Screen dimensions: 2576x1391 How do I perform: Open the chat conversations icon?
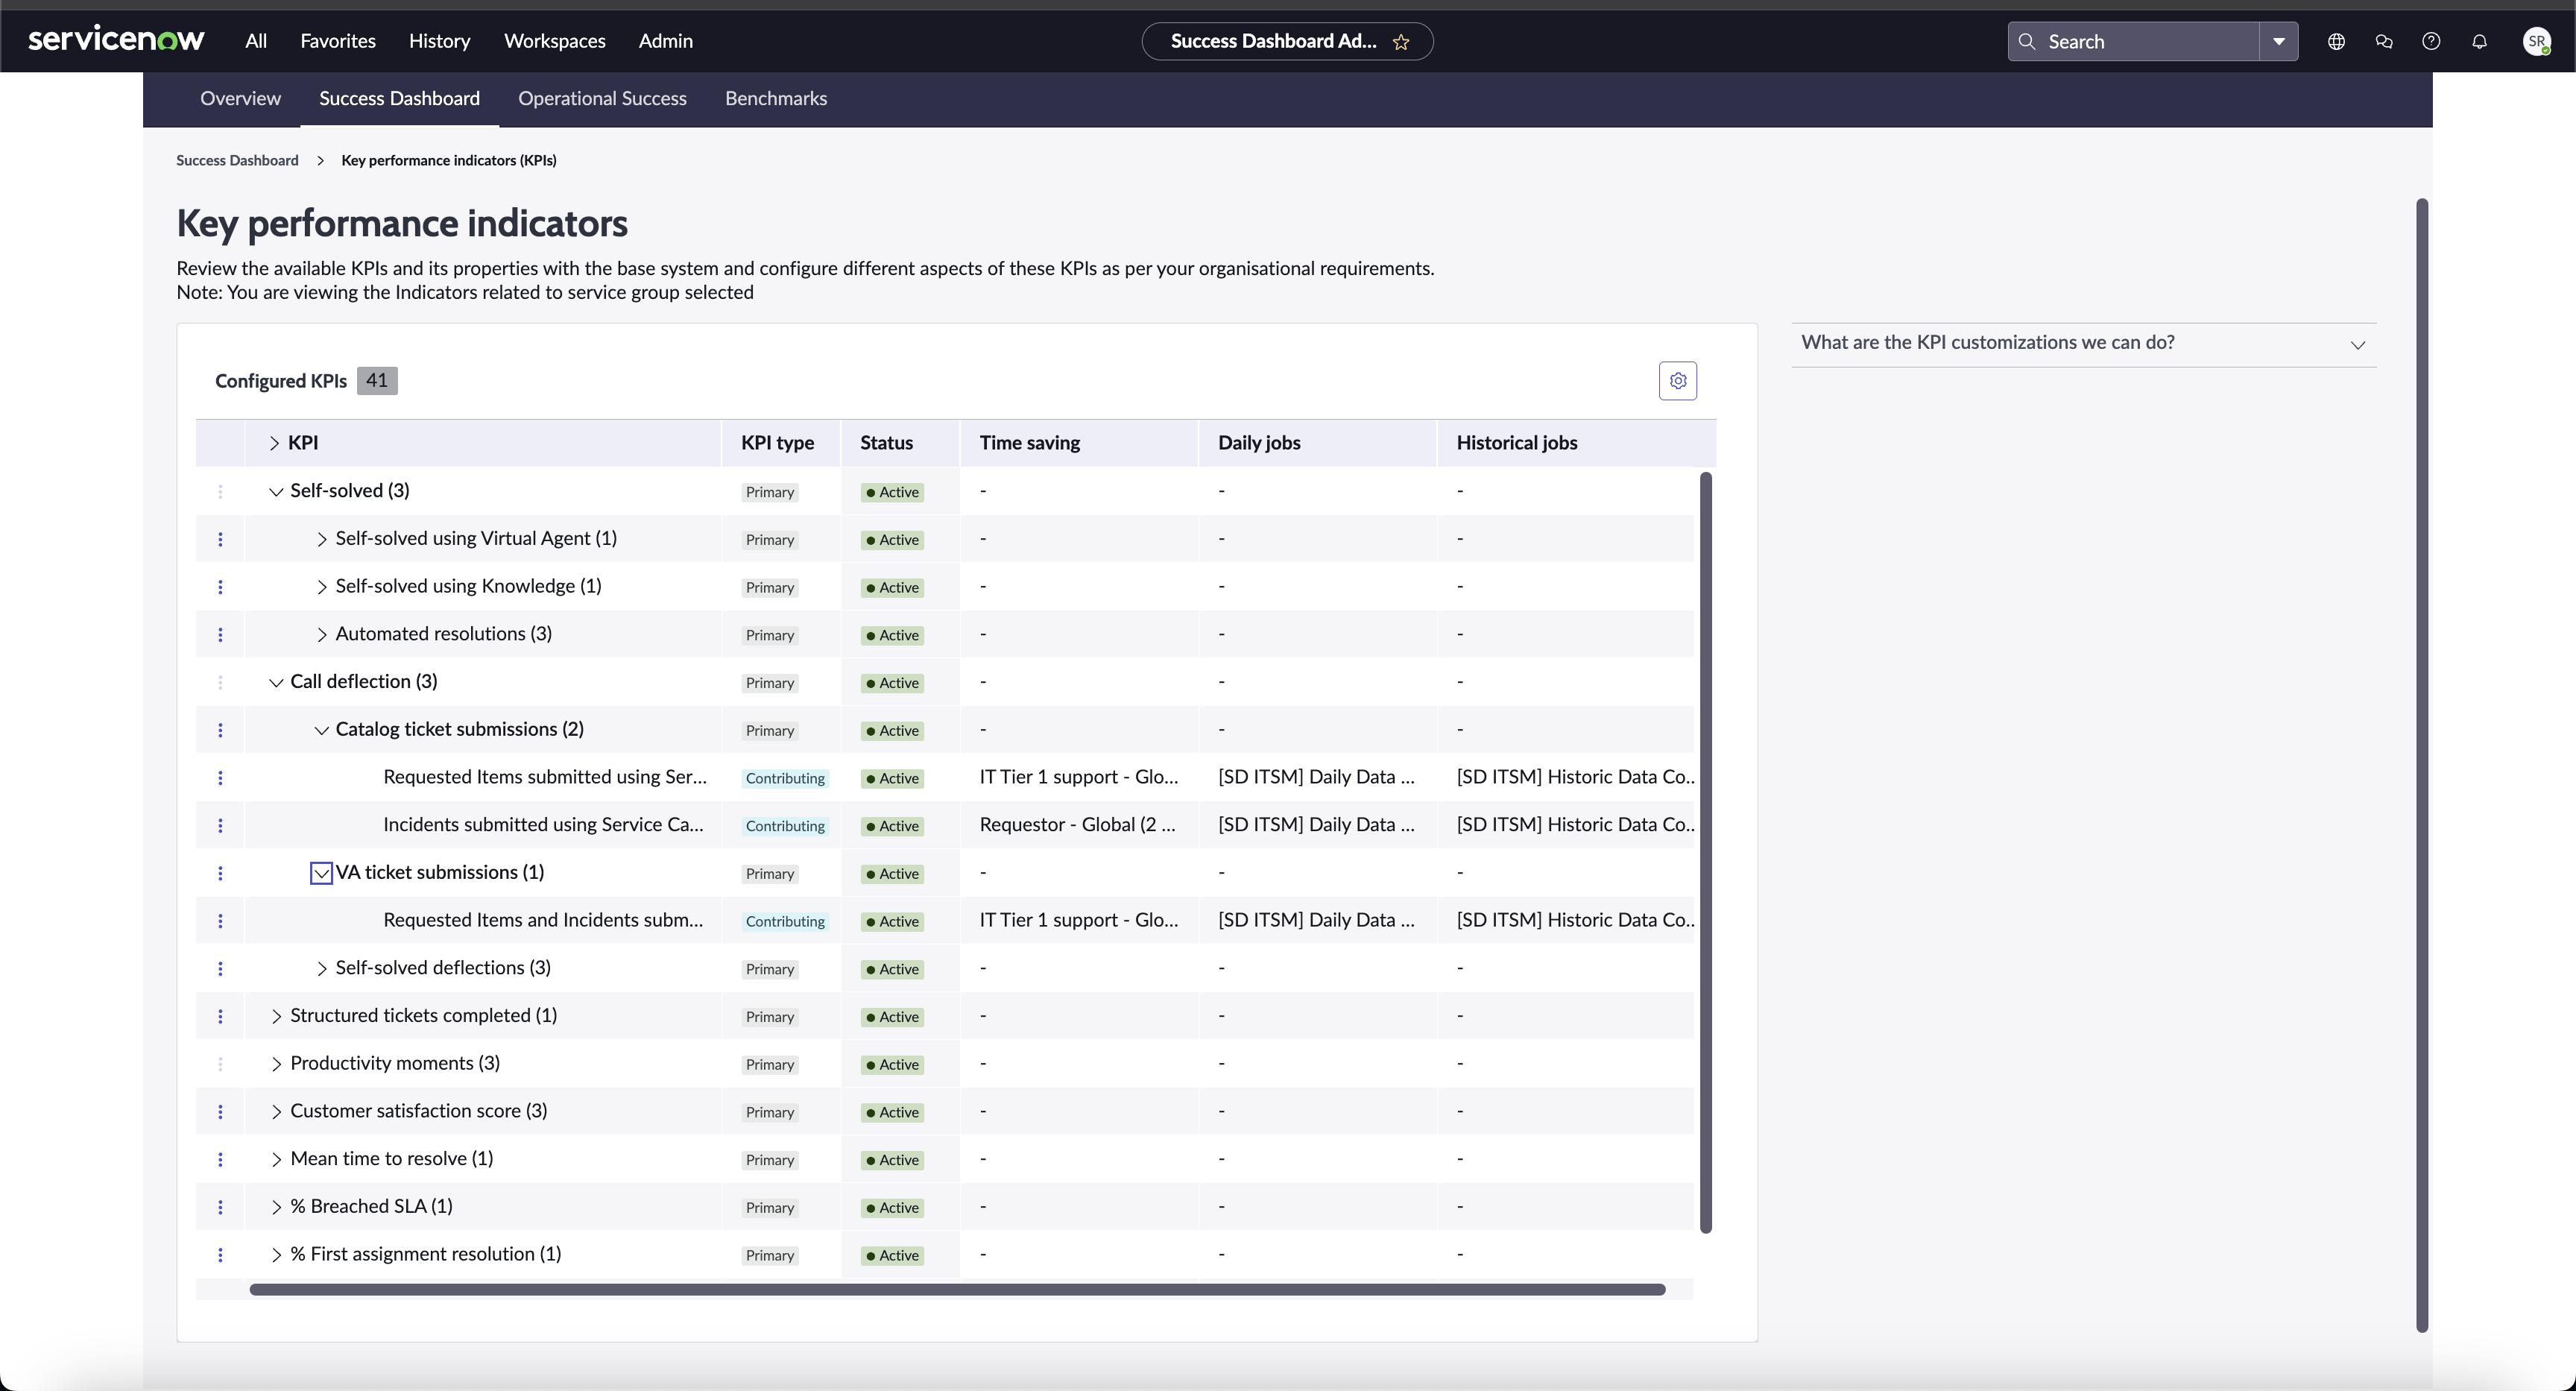[x=2384, y=42]
